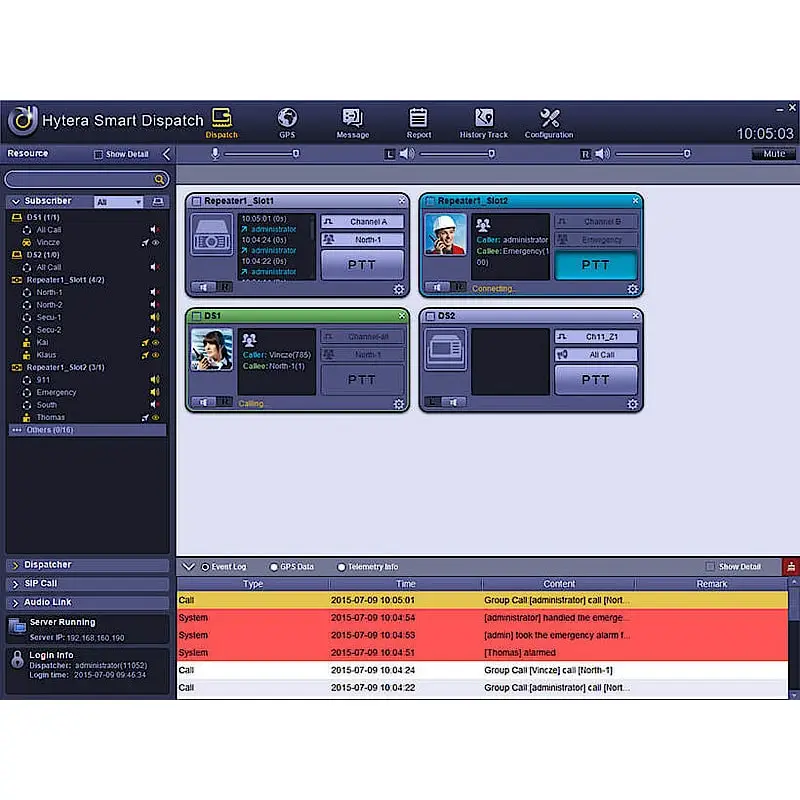Click the search icon in Resource panel
The width and height of the screenshot is (800, 800).
click(x=159, y=180)
